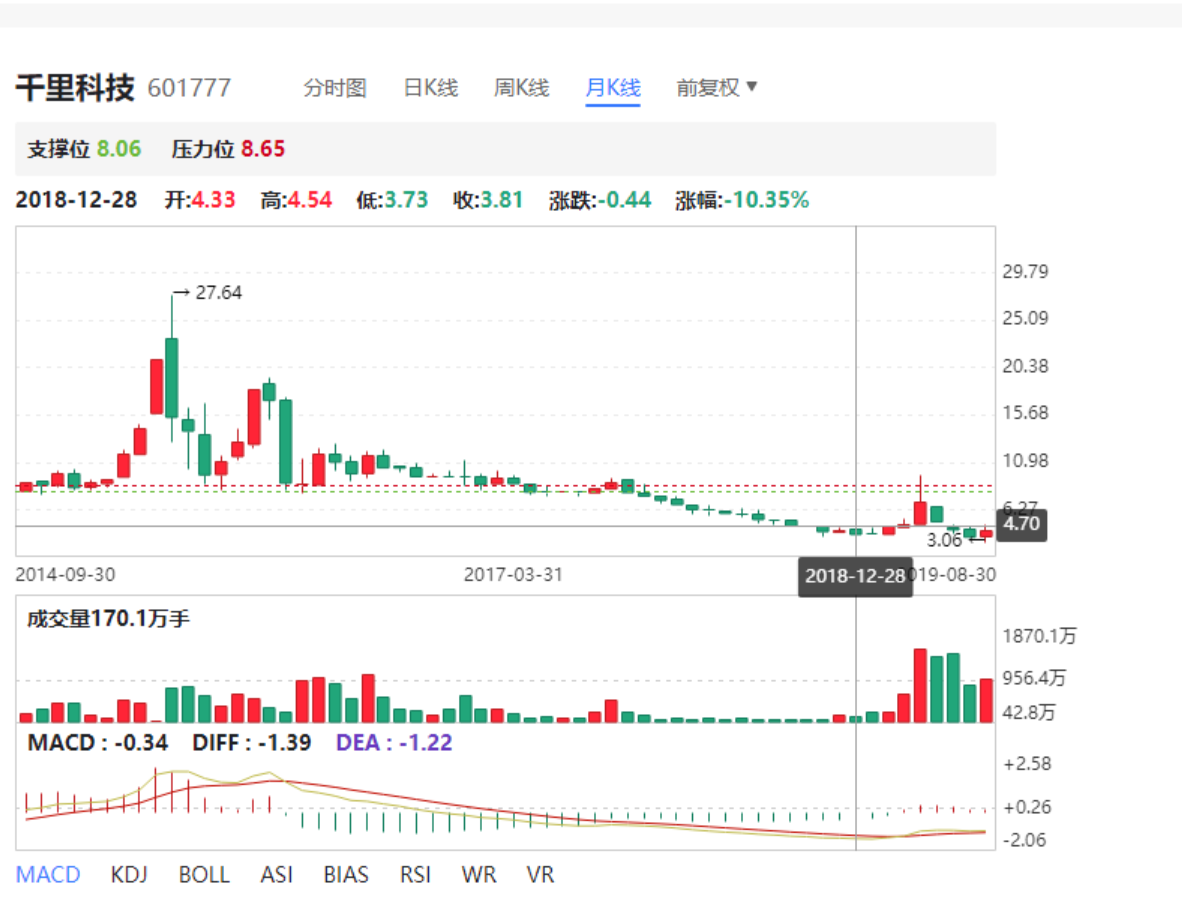The height and width of the screenshot is (916, 1182).
Task: Click the tallest red volume bar
Action: [920, 686]
